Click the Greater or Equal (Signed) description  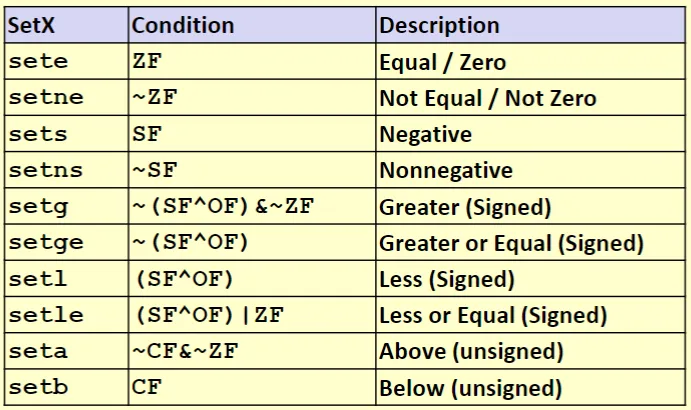tap(511, 243)
